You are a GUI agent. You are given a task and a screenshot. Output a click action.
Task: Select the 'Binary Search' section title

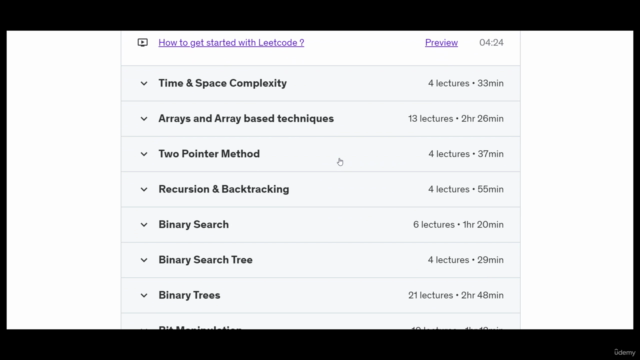[x=193, y=224]
